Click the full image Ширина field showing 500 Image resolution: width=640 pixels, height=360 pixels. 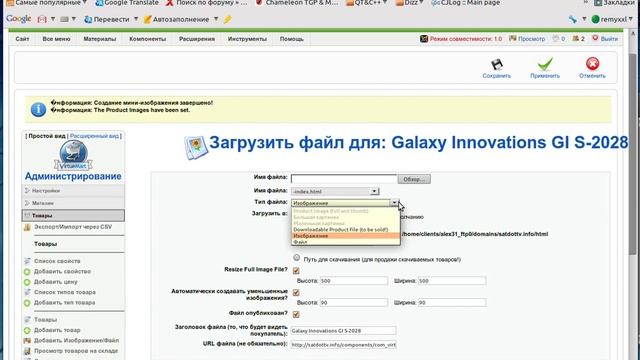(x=452, y=281)
